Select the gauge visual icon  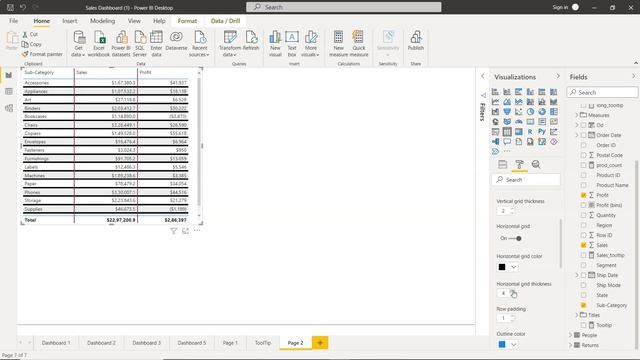tap(519, 122)
